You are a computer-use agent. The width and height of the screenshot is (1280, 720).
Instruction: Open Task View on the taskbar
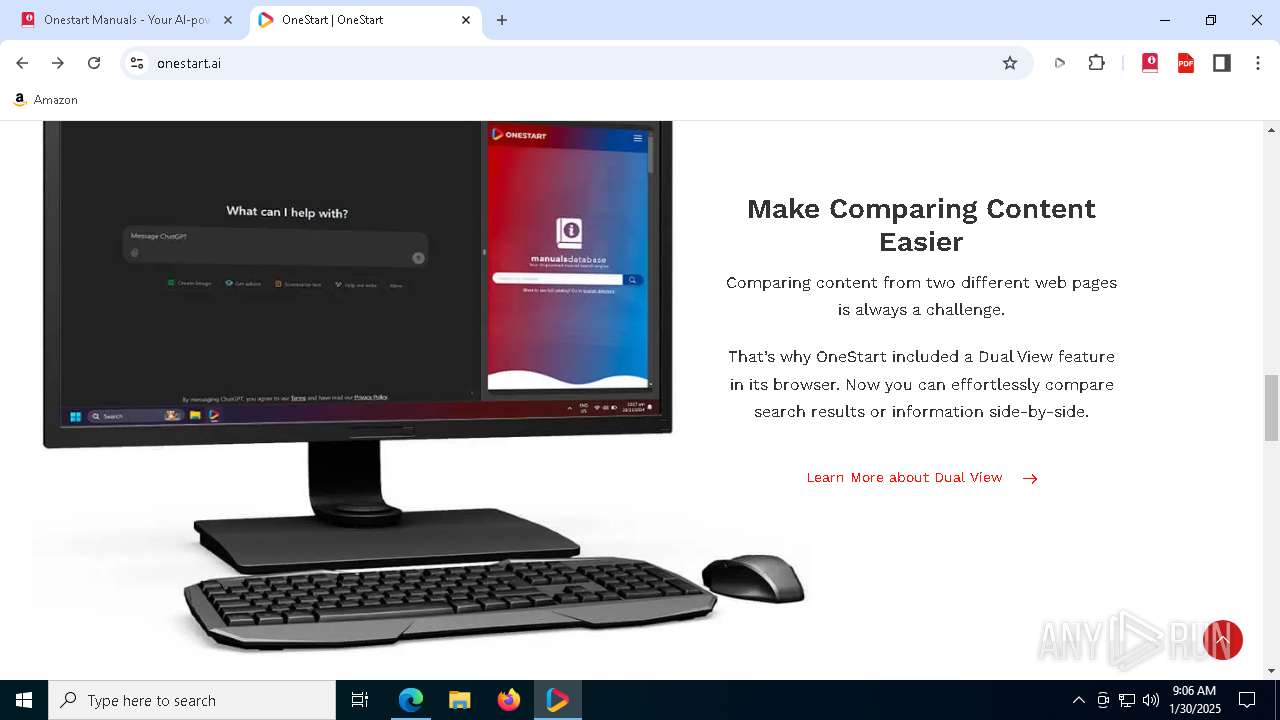tap(360, 700)
